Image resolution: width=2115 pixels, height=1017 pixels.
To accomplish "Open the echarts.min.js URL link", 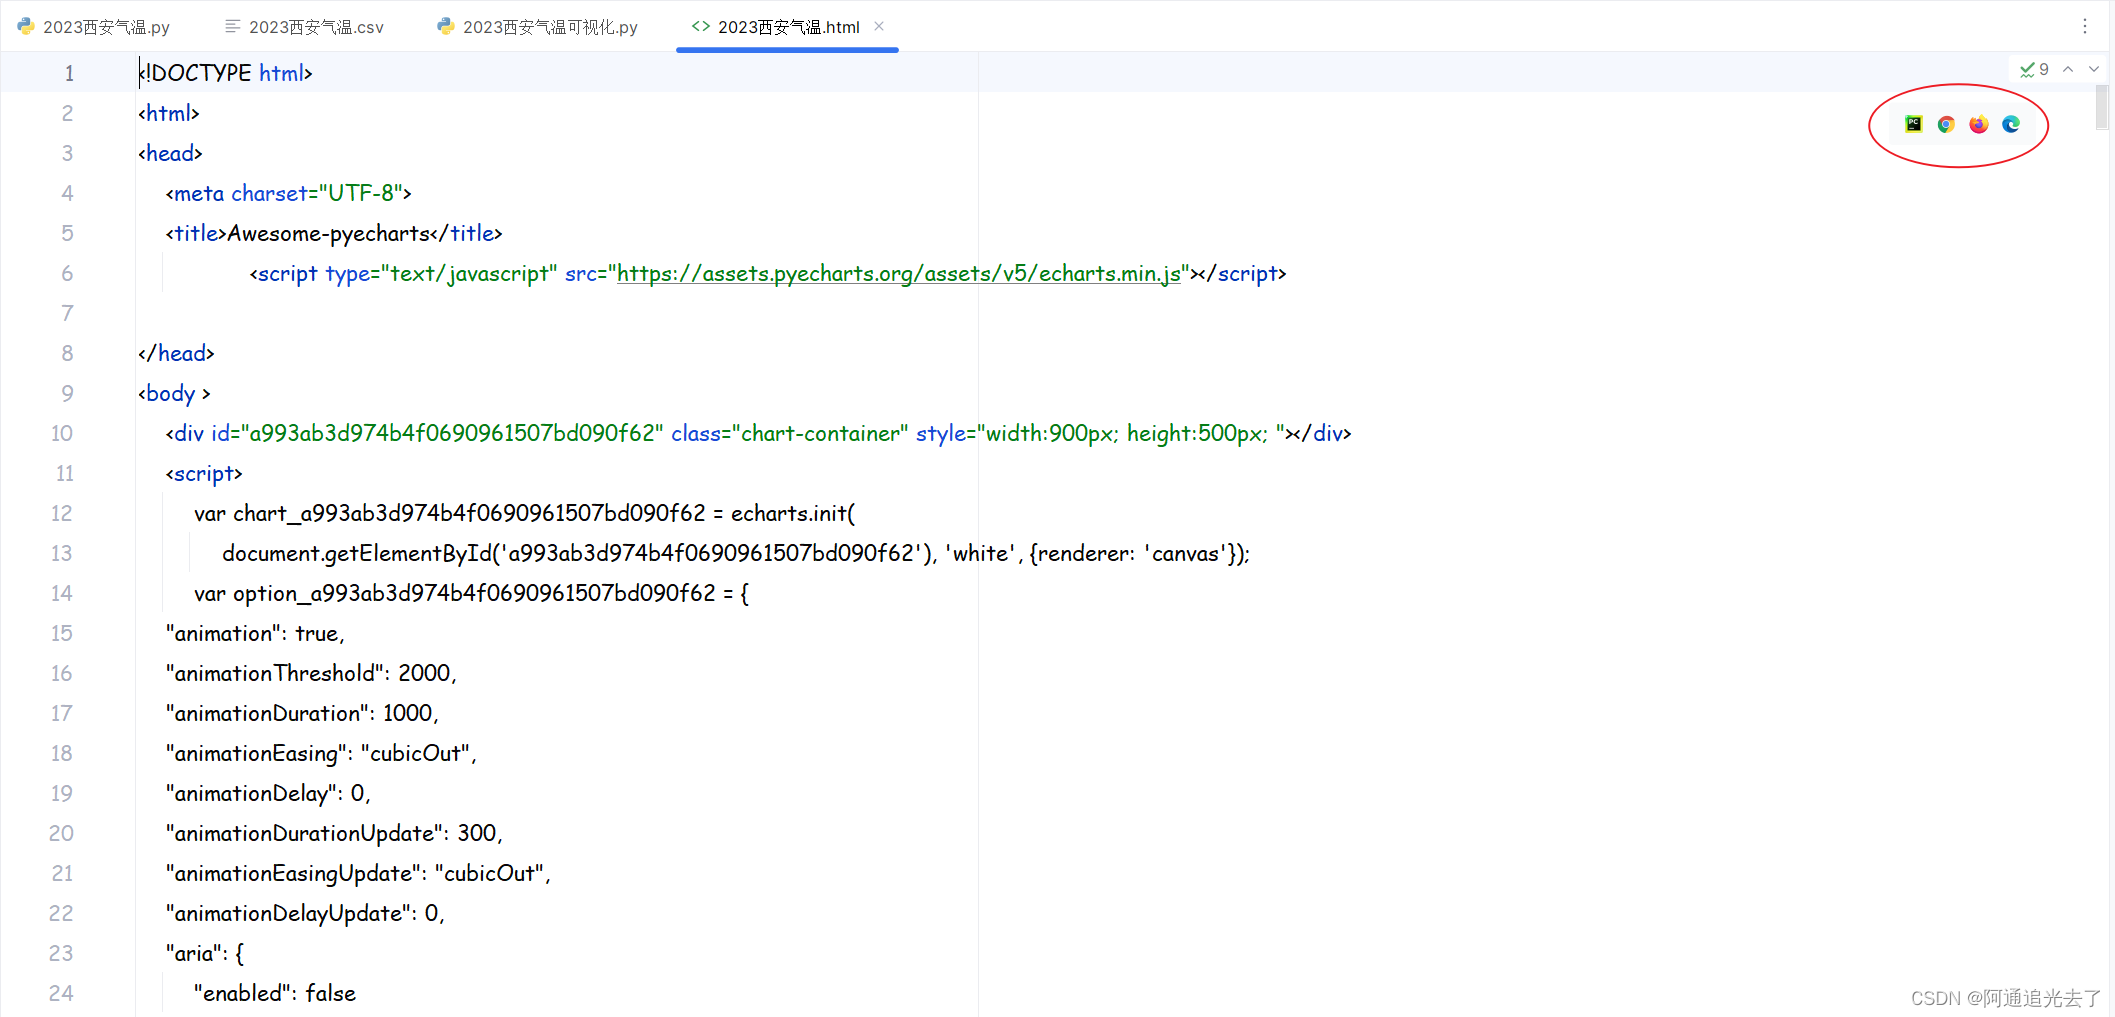I will click(898, 274).
